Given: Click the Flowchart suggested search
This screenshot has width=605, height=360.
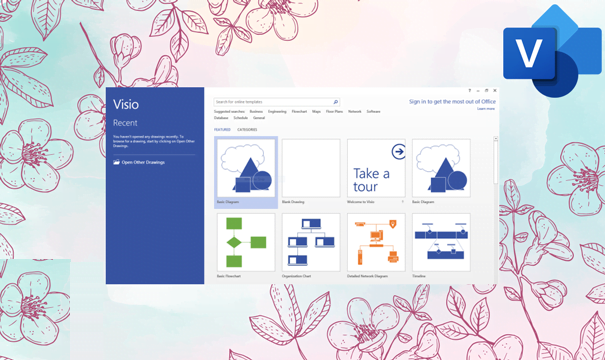Looking at the screenshot, I should [x=299, y=112].
